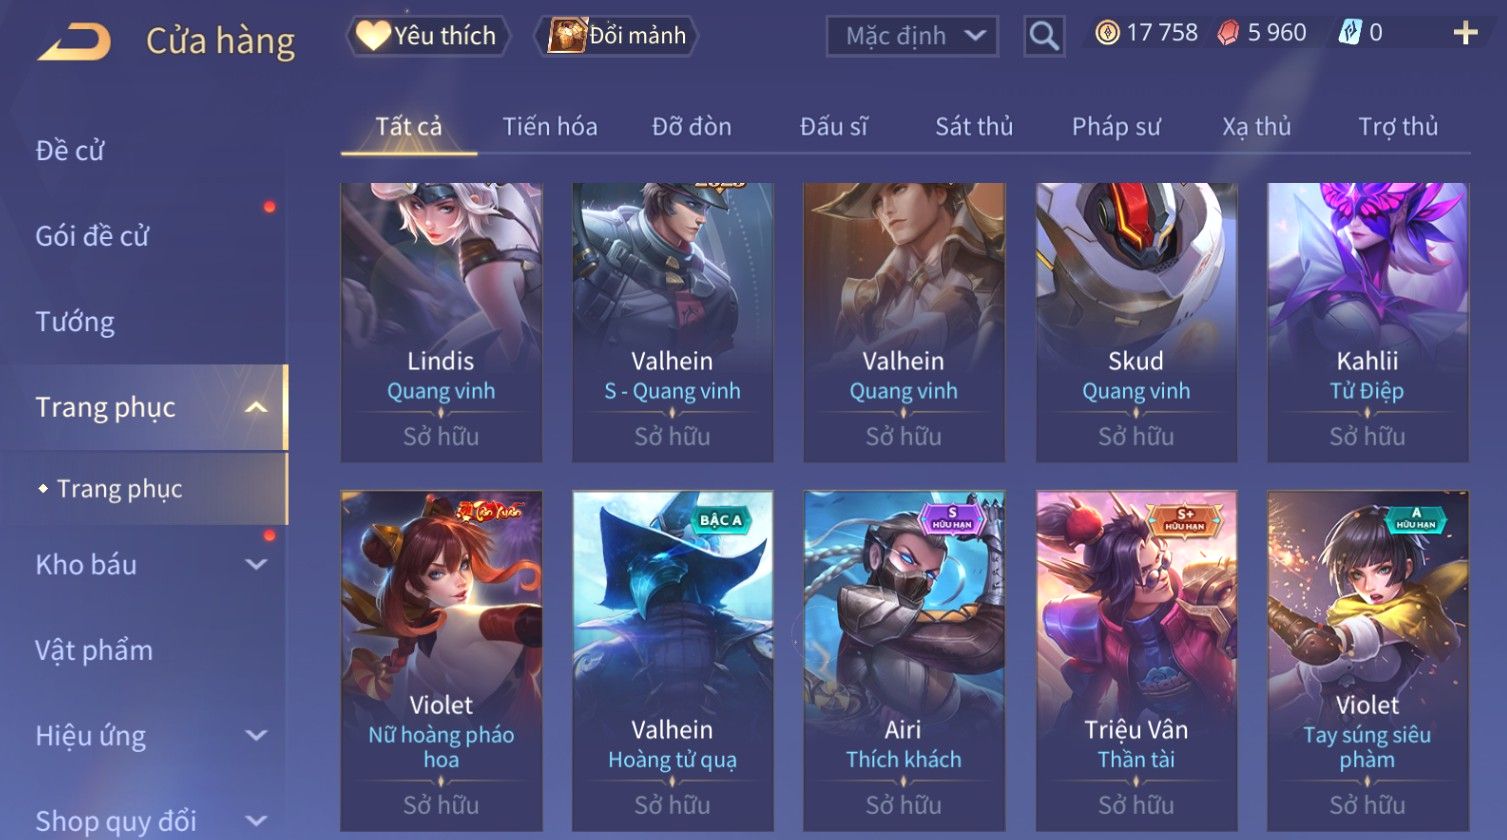Select the Tiến hóa tab

point(550,127)
